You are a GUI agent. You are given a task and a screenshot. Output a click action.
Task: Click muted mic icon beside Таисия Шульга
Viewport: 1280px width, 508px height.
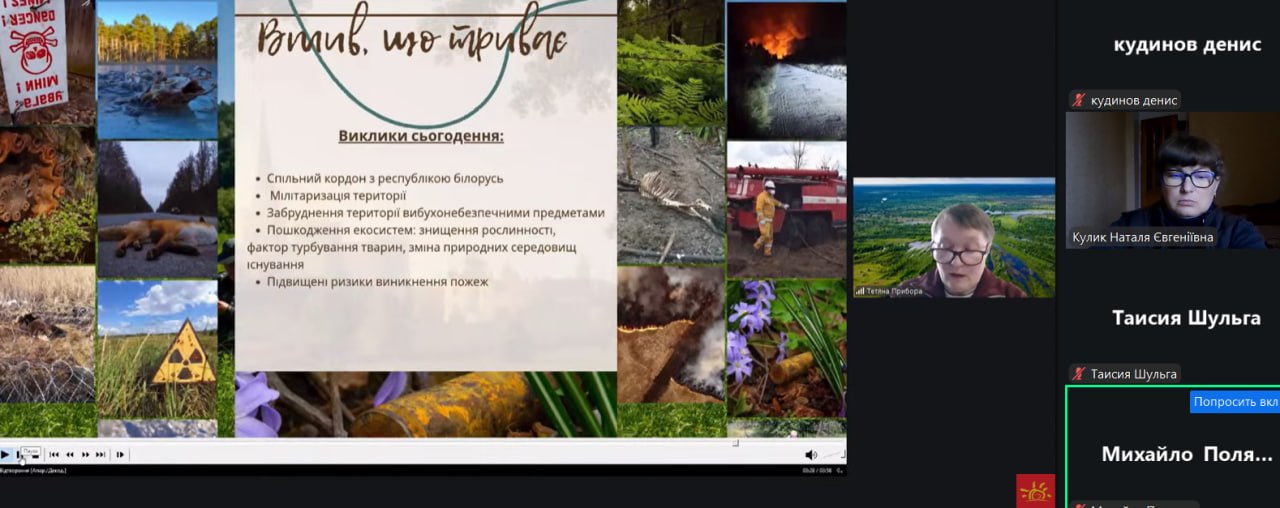[x=1078, y=374]
